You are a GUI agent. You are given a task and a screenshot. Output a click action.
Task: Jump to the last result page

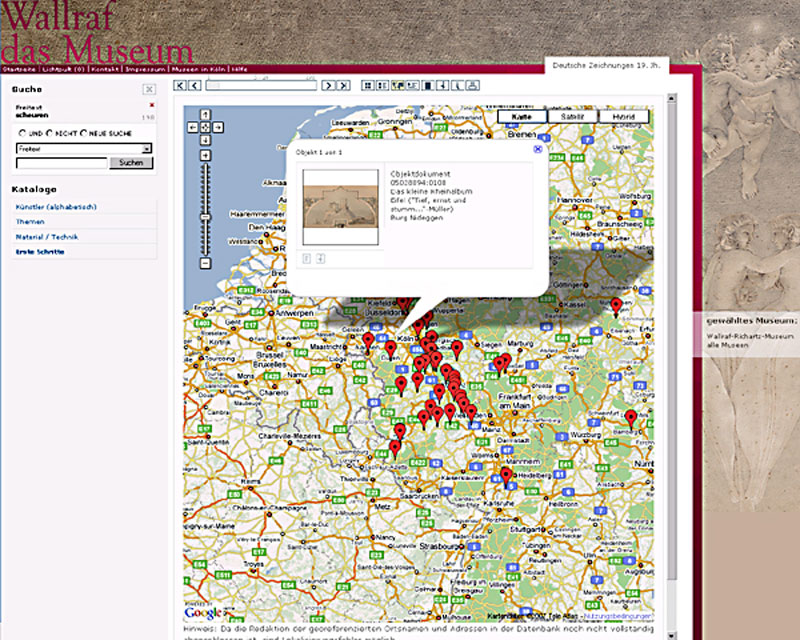point(343,85)
